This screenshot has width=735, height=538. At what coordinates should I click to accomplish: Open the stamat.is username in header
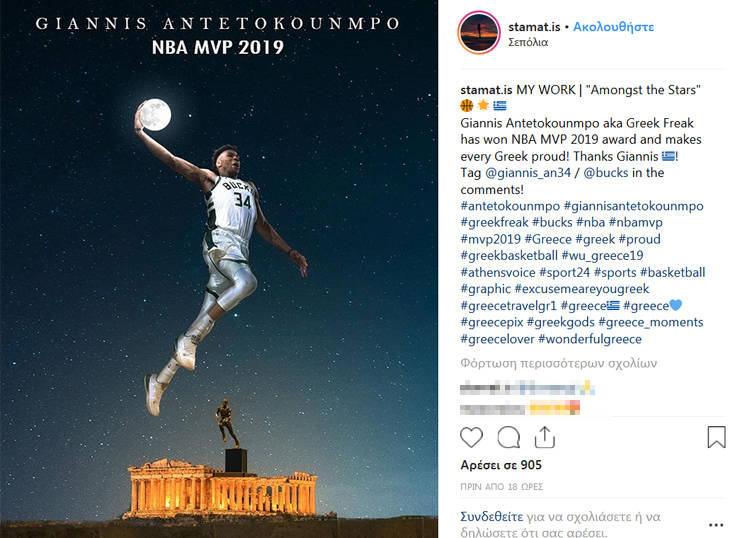click(534, 27)
